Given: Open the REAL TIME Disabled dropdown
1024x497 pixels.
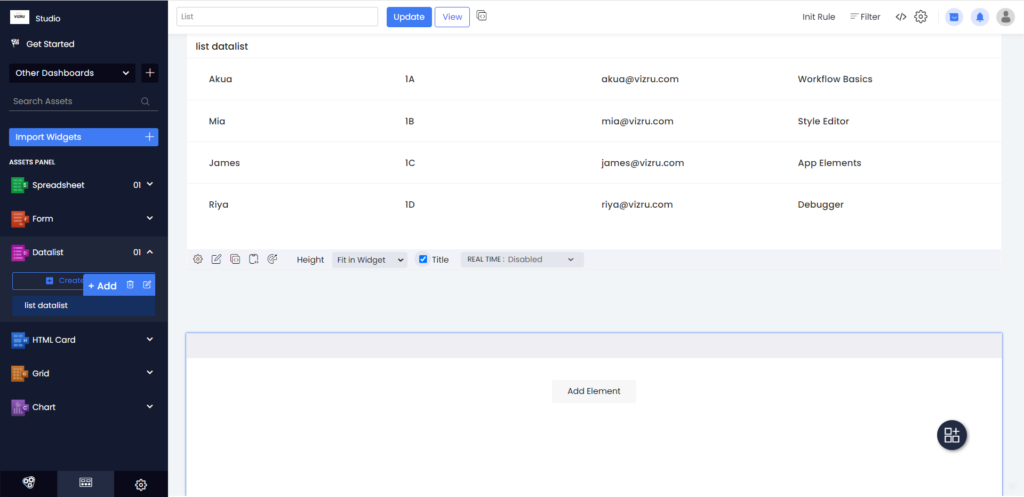Looking at the screenshot, I should 522,259.
